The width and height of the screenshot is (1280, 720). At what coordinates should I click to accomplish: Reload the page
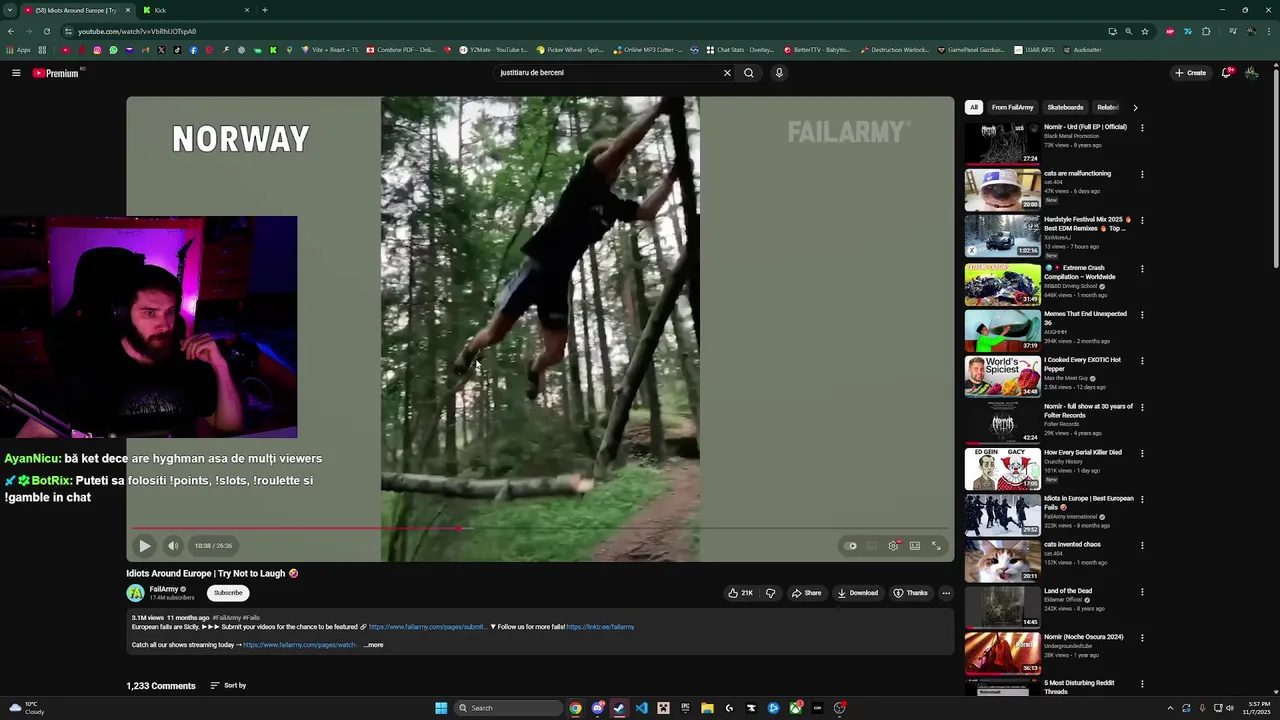click(x=46, y=31)
